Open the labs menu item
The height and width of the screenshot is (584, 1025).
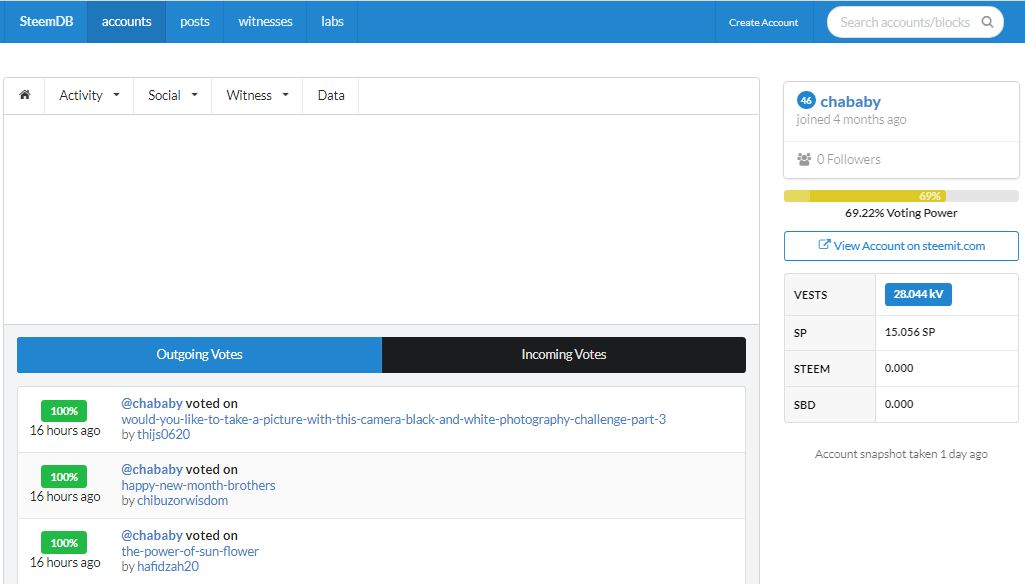click(332, 22)
